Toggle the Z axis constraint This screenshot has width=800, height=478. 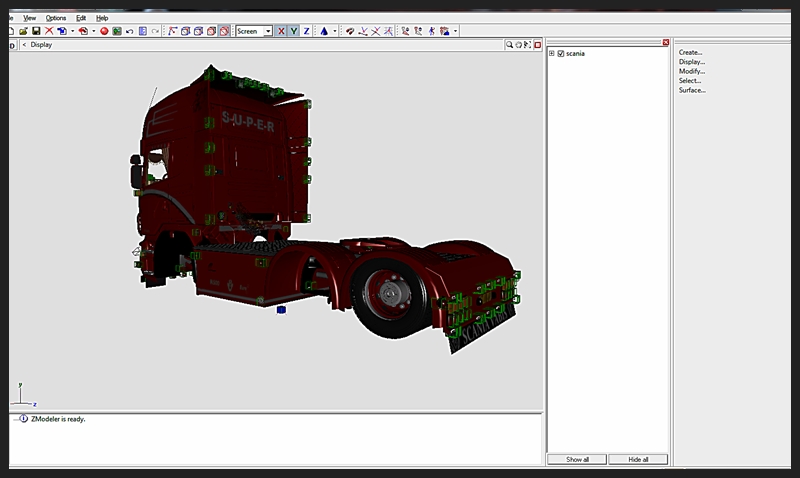coord(306,31)
